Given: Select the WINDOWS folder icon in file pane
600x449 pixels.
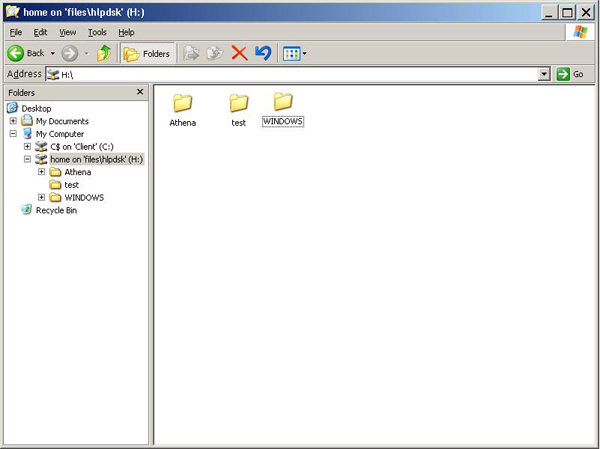Looking at the screenshot, I should (x=283, y=101).
